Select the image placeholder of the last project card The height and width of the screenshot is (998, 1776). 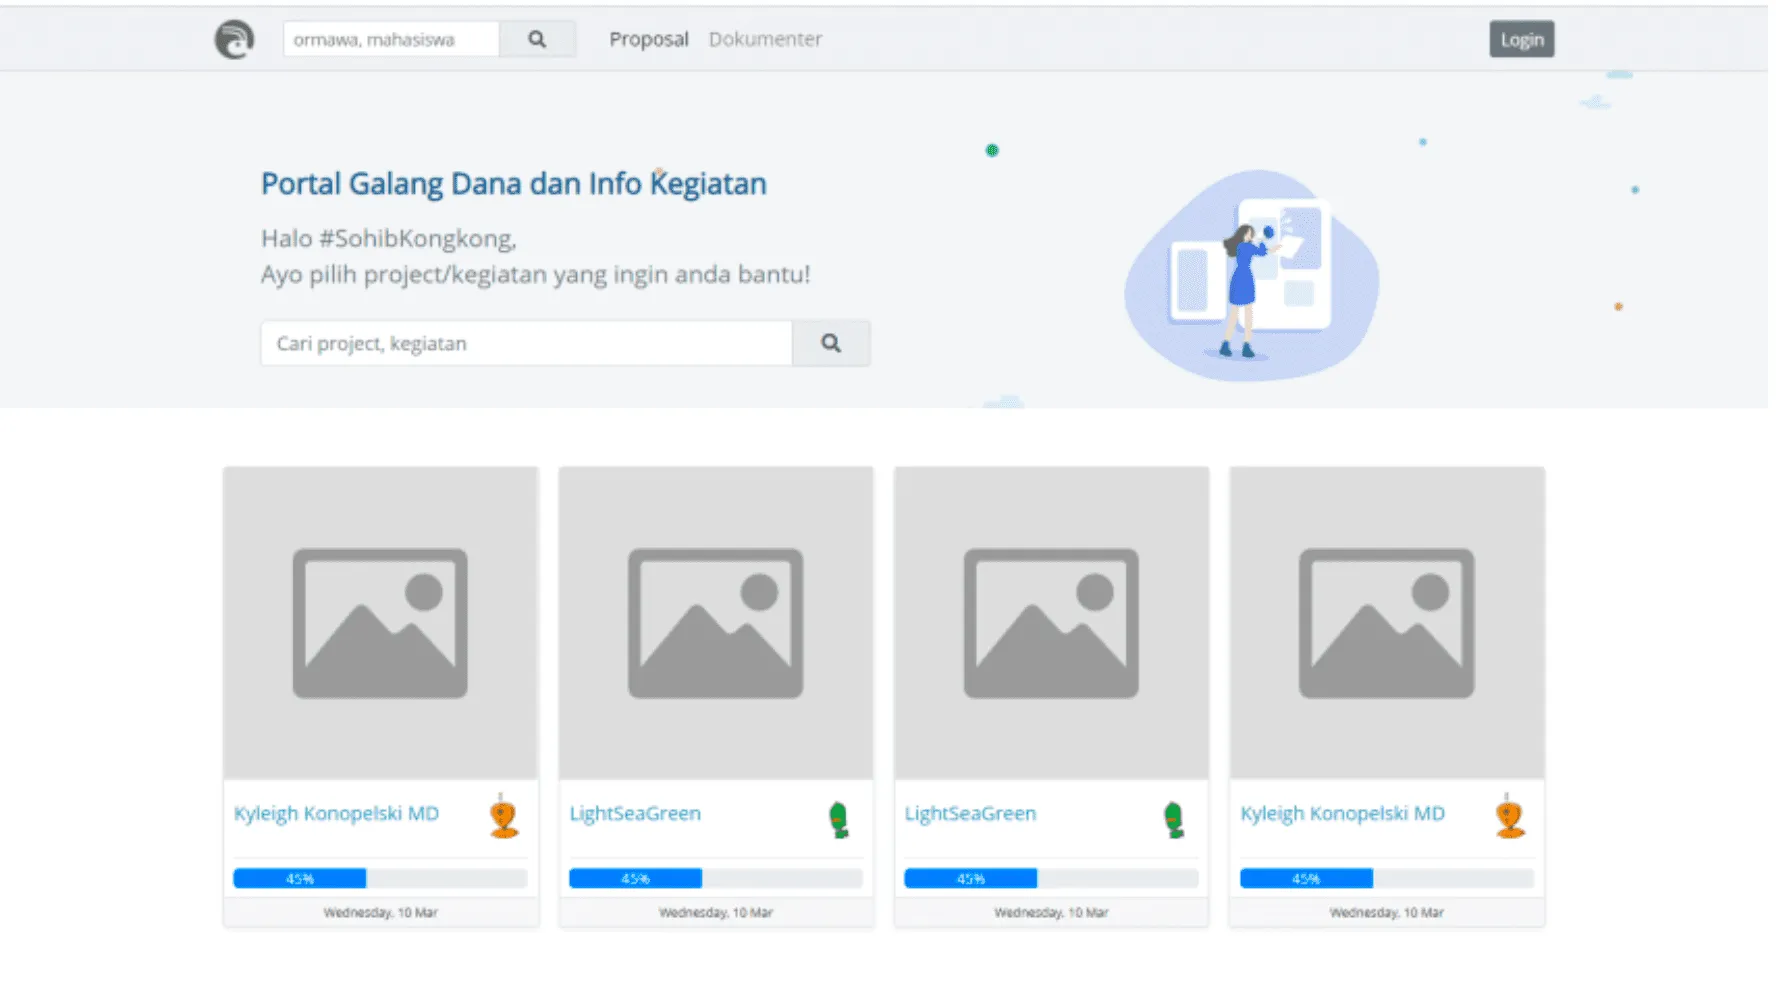(x=1387, y=623)
